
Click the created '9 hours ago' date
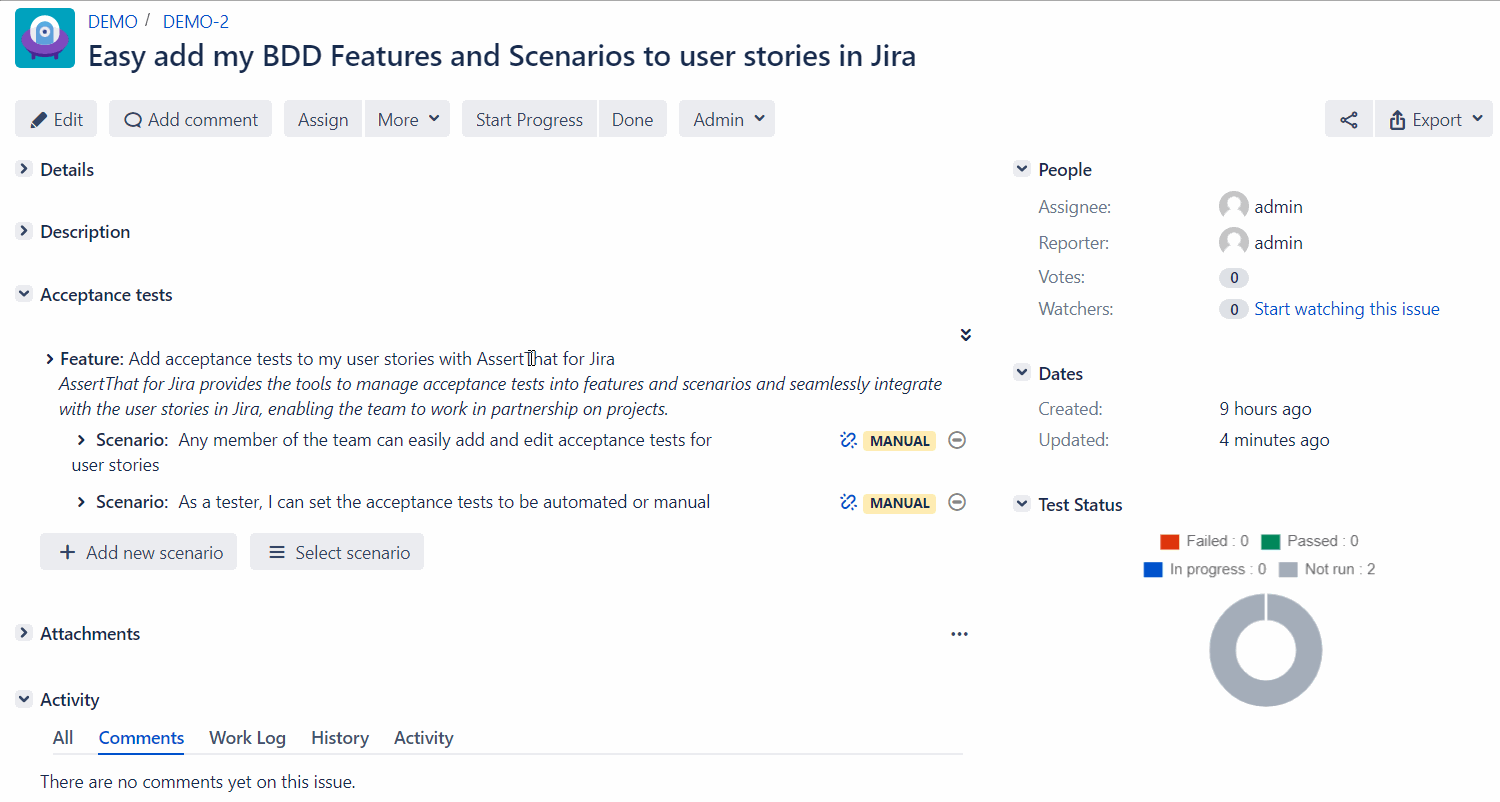click(1265, 409)
